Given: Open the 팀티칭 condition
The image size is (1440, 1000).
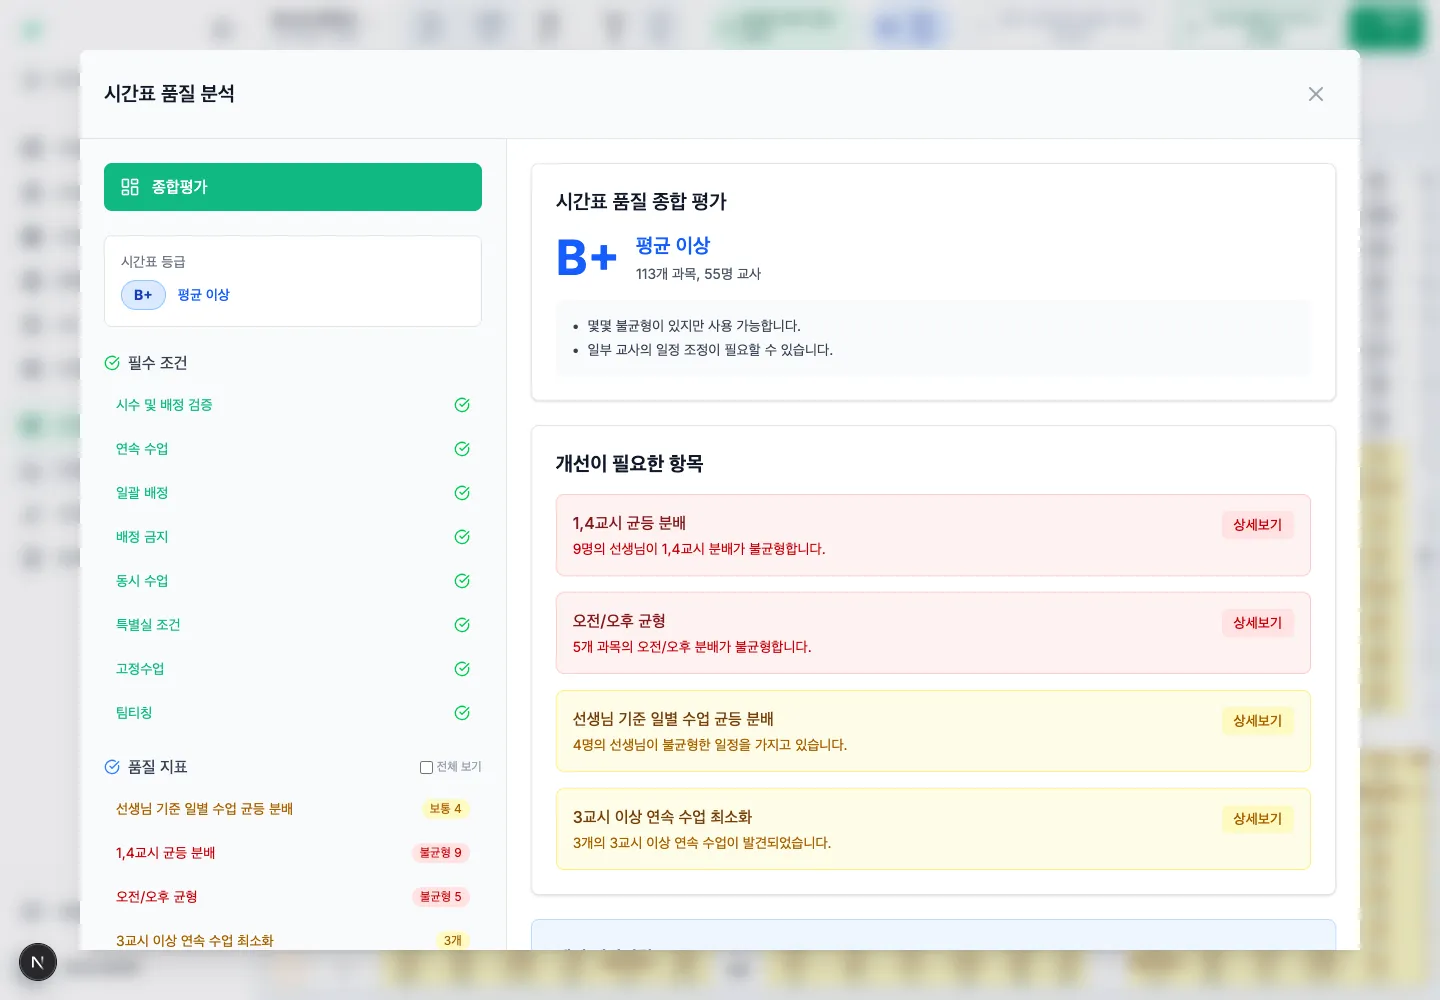Looking at the screenshot, I should [293, 713].
